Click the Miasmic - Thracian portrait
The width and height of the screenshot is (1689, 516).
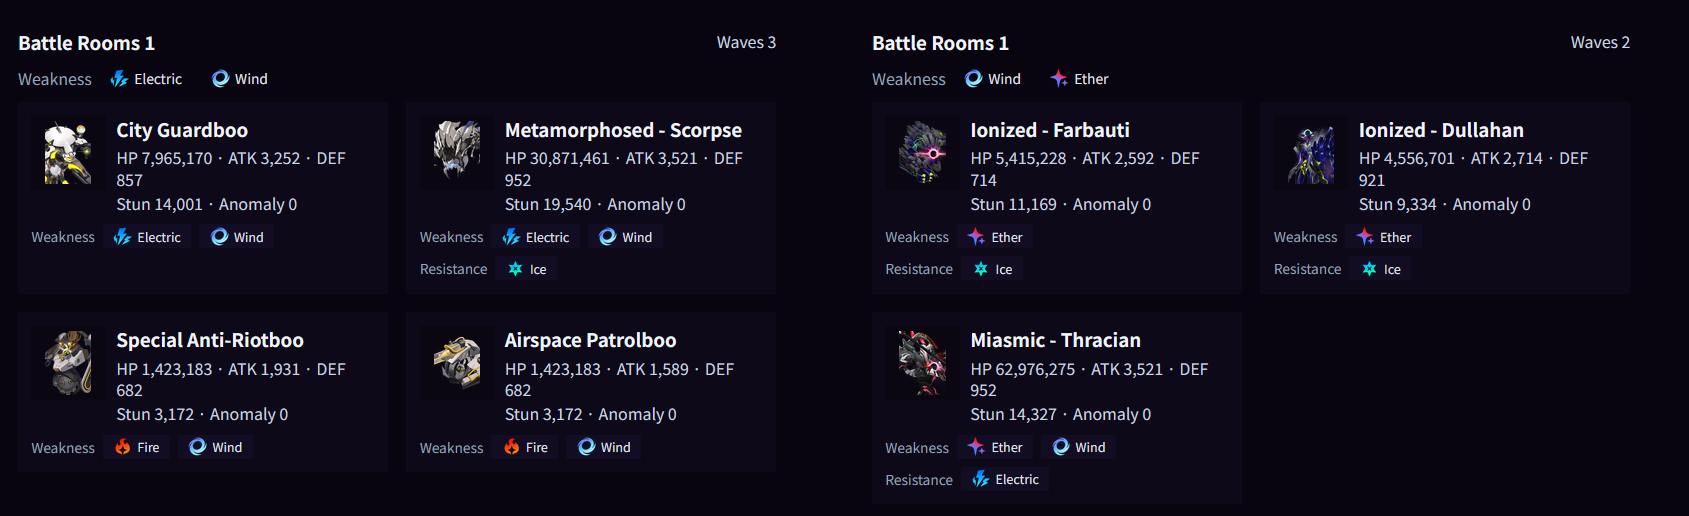pos(922,363)
